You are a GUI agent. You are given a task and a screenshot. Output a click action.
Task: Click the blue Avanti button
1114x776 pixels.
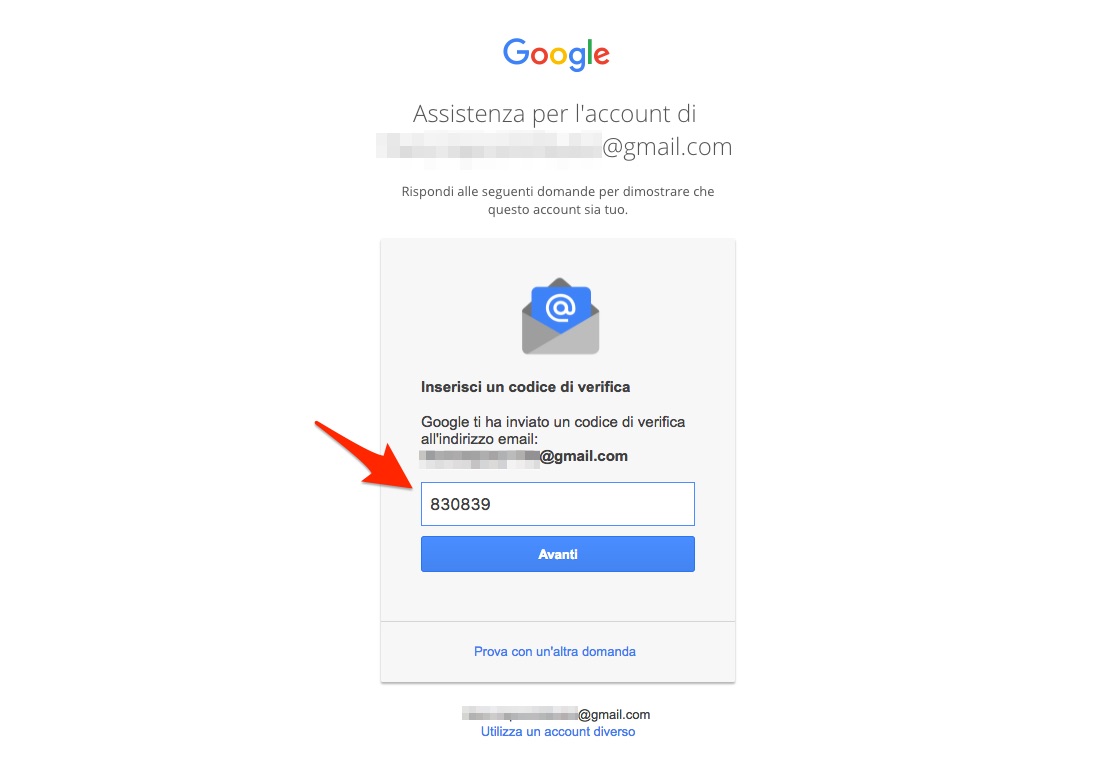[x=558, y=554]
